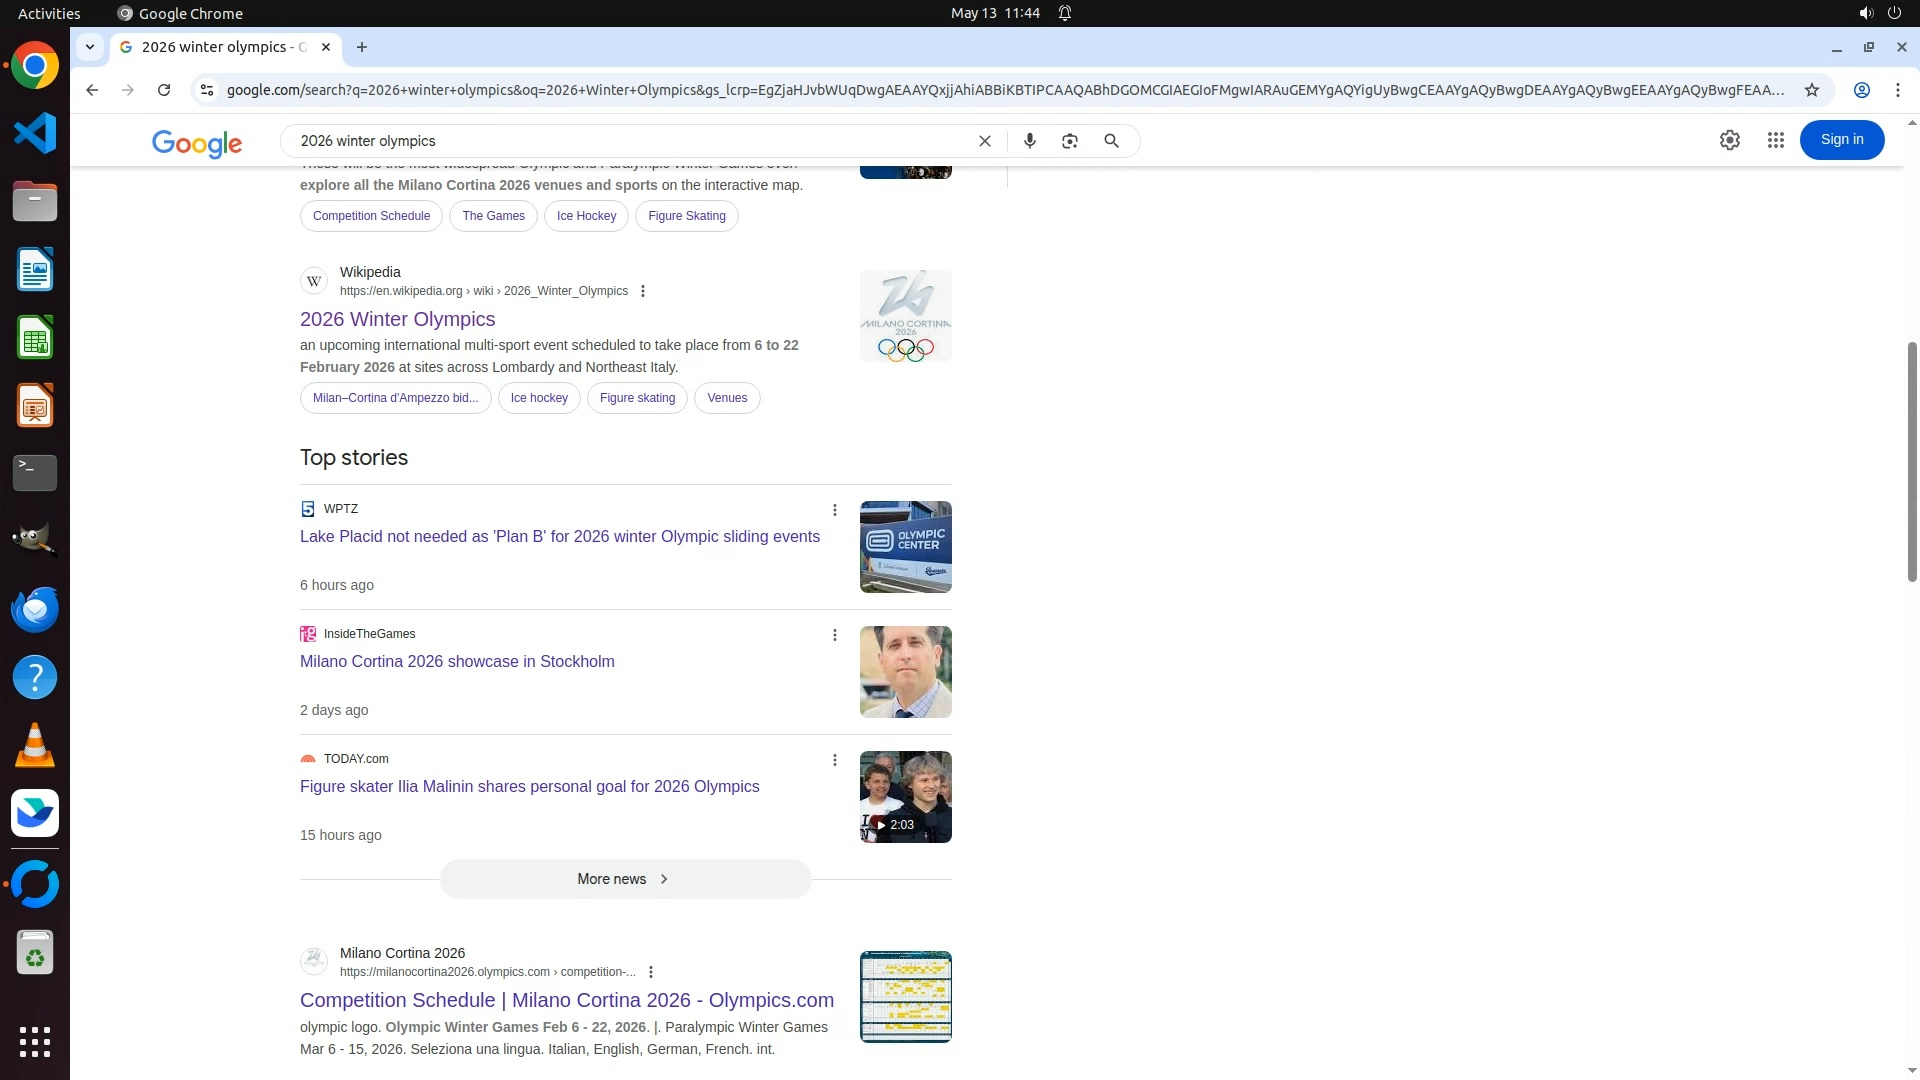Launch Visual Studio Code from dock

pos(35,133)
